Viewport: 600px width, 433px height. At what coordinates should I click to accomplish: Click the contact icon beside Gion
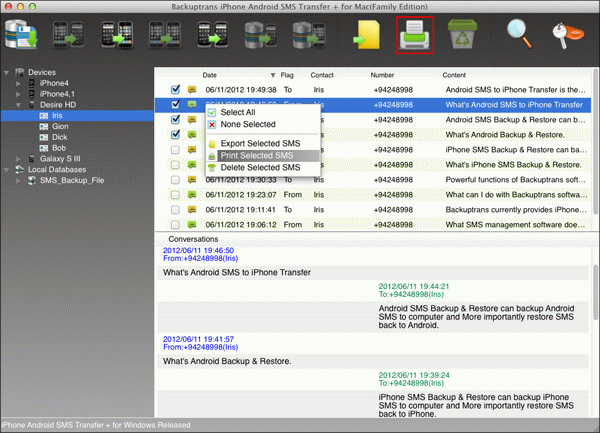pos(44,126)
